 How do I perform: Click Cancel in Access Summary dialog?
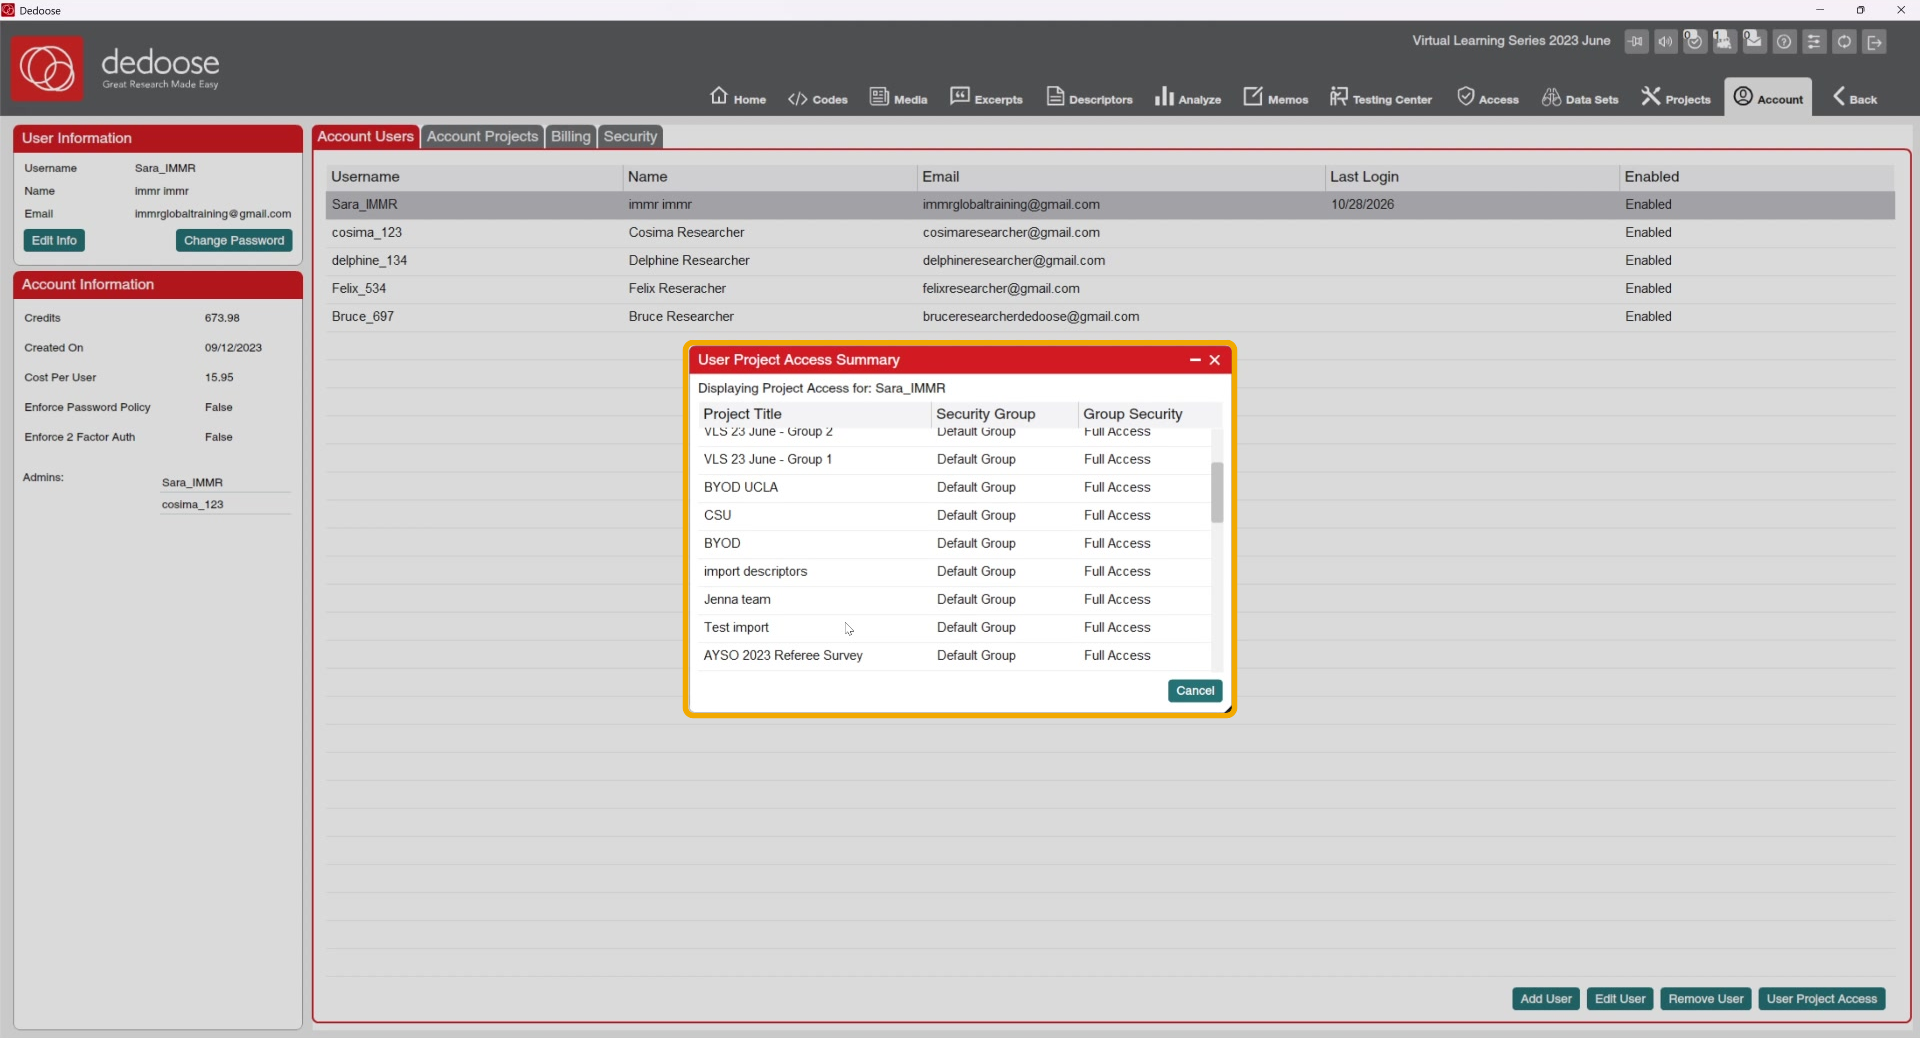1195,691
